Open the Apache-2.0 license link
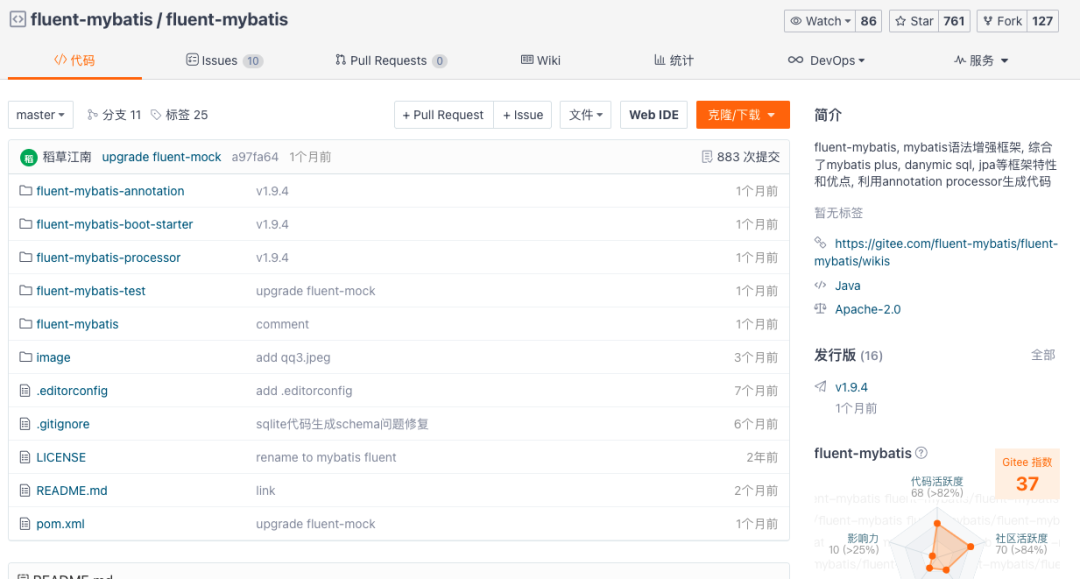This screenshot has width=1080, height=579. tap(868, 309)
